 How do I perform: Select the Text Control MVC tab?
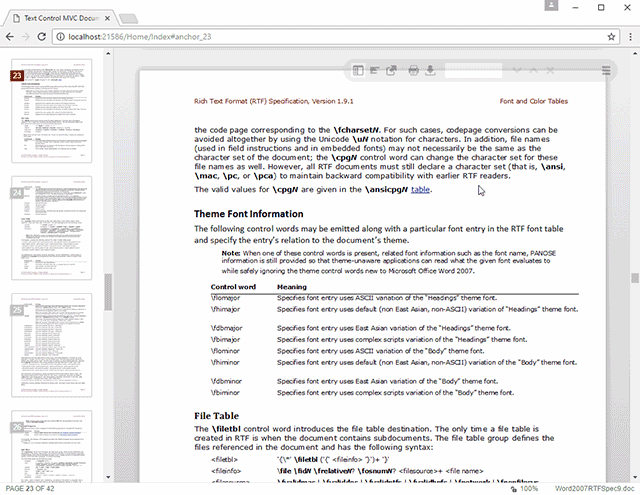point(60,18)
